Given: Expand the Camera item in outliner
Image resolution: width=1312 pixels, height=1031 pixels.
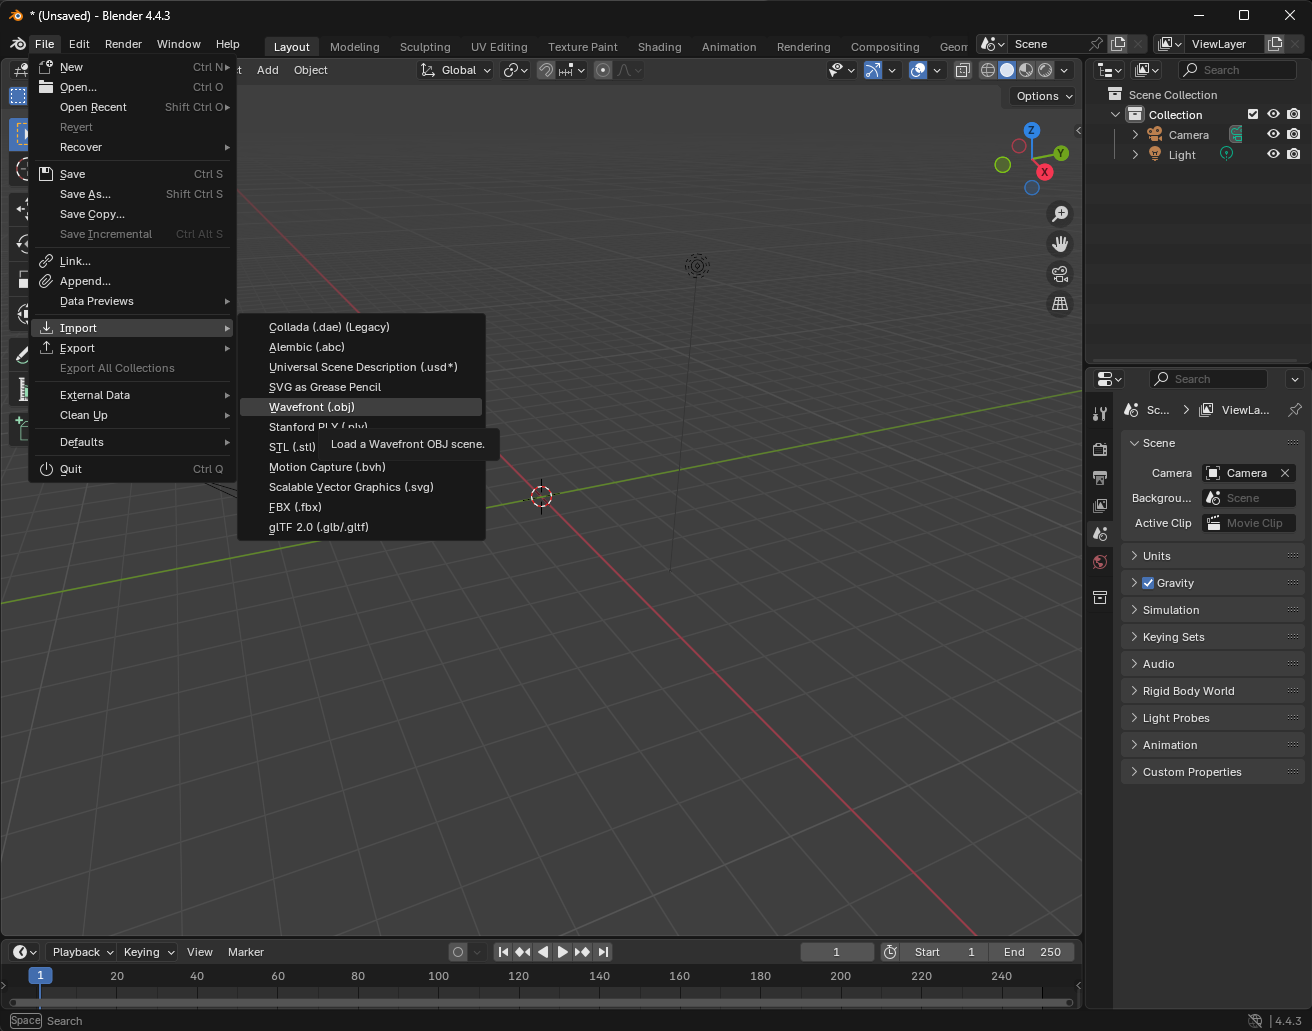Looking at the screenshot, I should pyautogui.click(x=1135, y=135).
